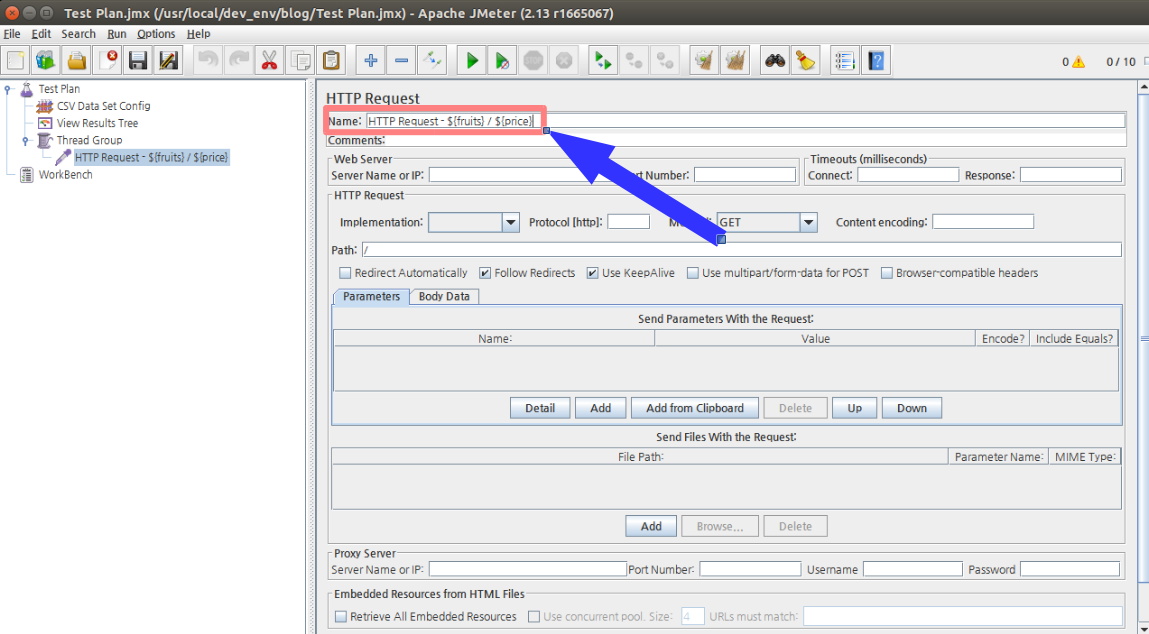The image size is (1149, 634).
Task: Search the tree with binoculars icon
Action: point(775,60)
